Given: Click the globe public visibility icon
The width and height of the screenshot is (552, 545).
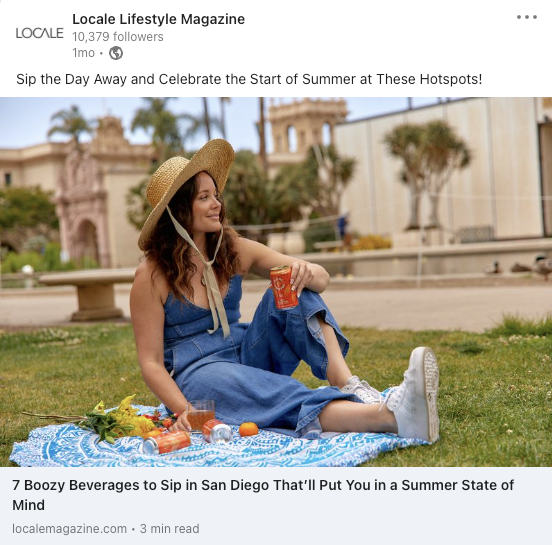Looking at the screenshot, I should [x=116, y=53].
